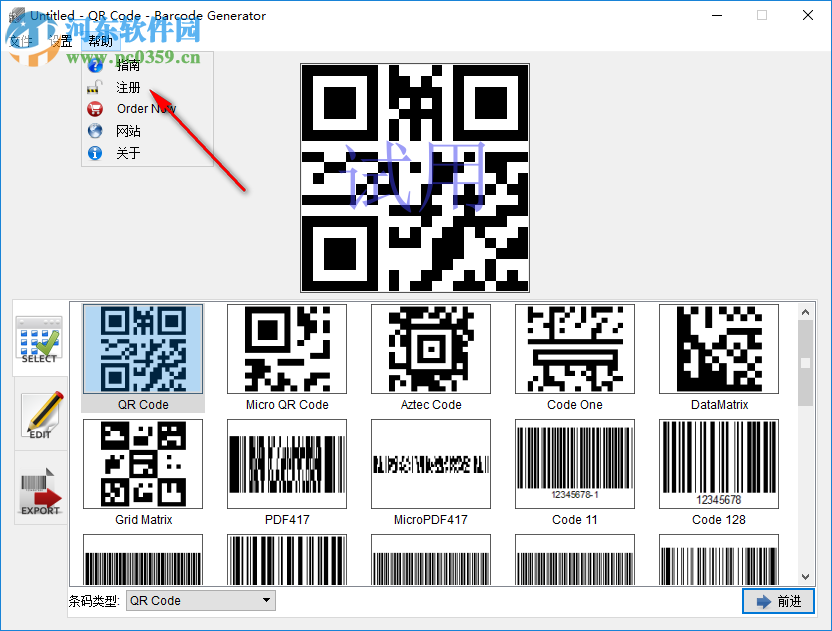Click the SELECT panel icon

pos(39,340)
